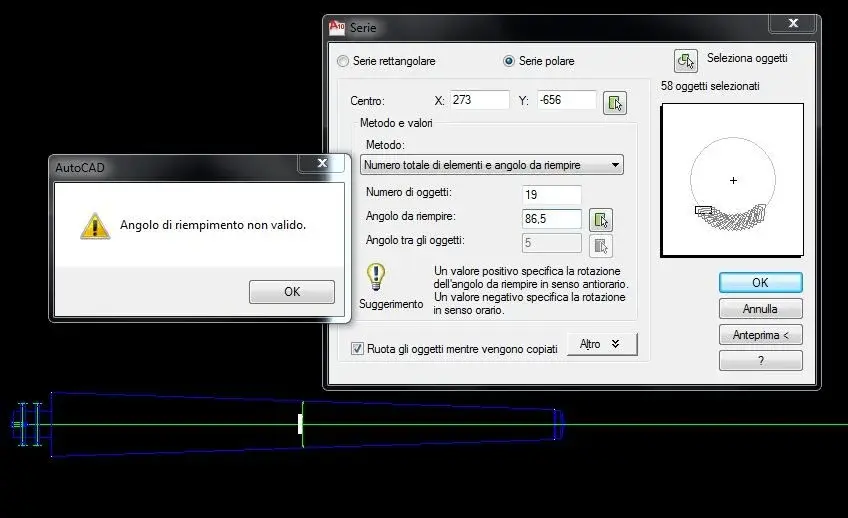Click the Angolo da riempire field
This screenshot has width=848, height=518.
coord(552,219)
